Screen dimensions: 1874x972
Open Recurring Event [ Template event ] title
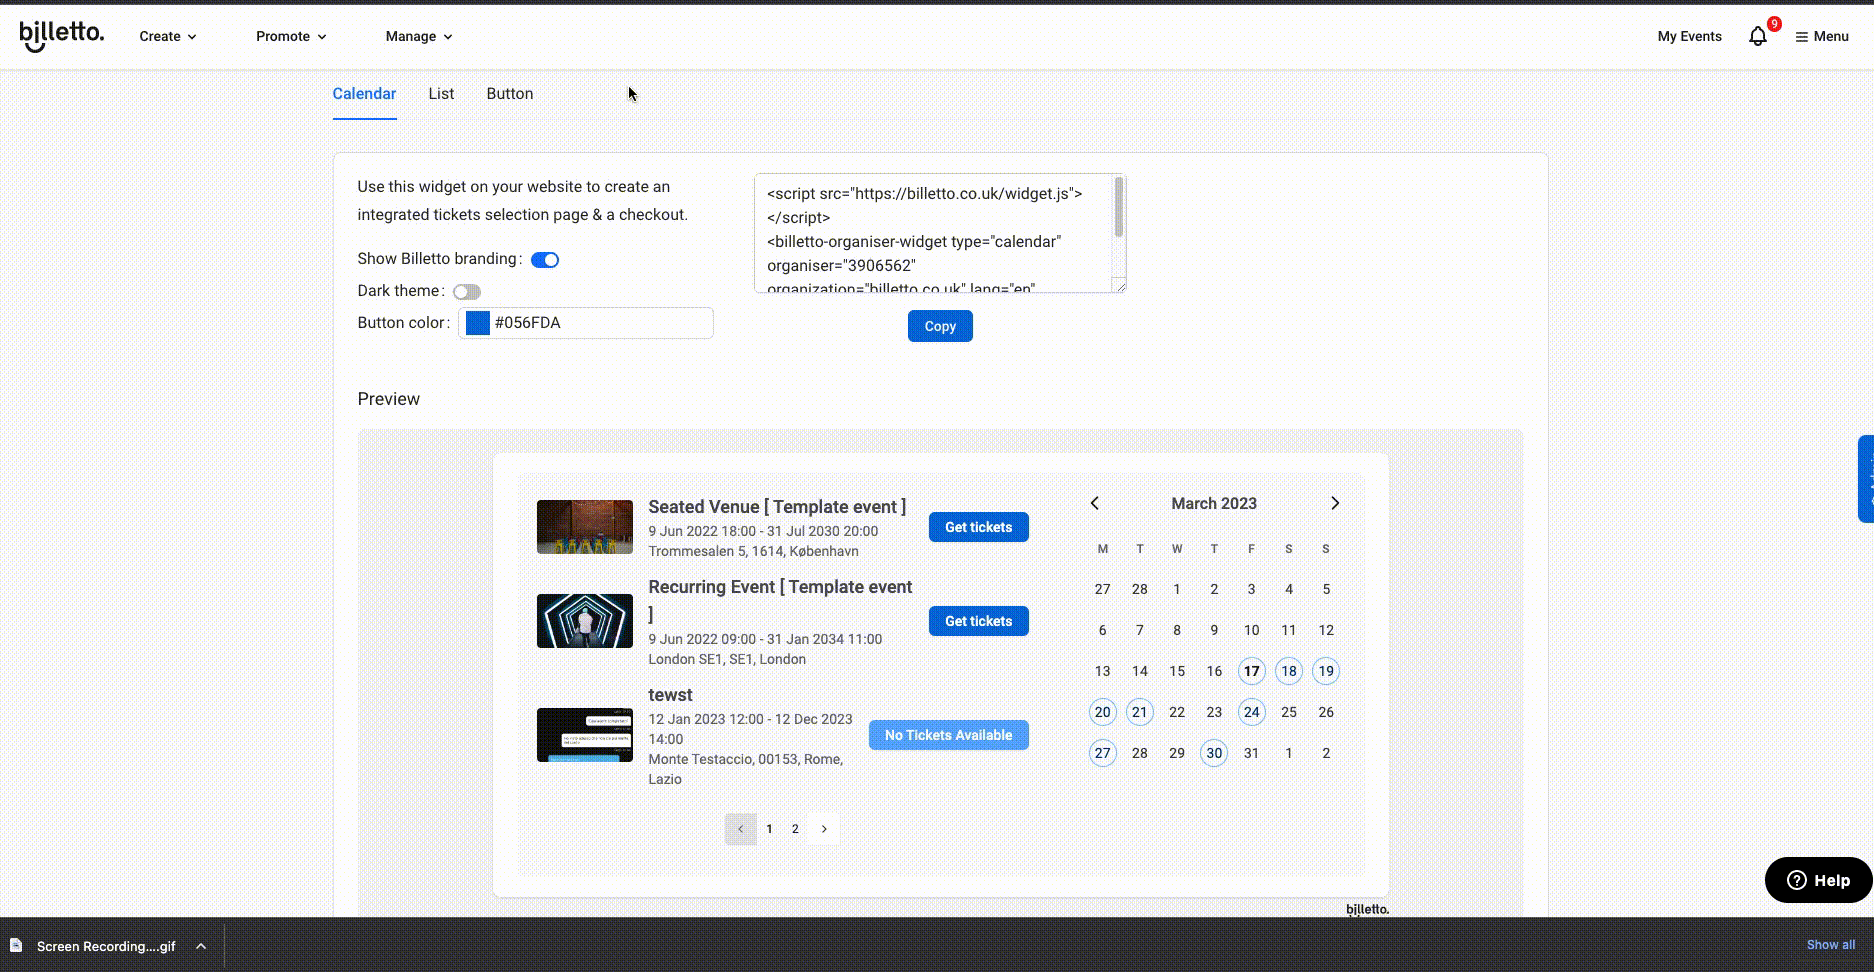point(780,600)
